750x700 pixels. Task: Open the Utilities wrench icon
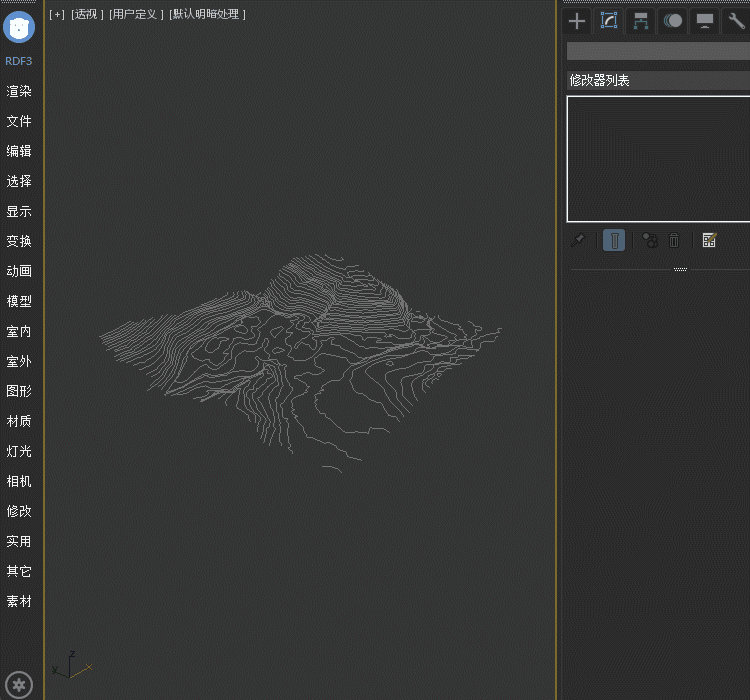click(737, 21)
